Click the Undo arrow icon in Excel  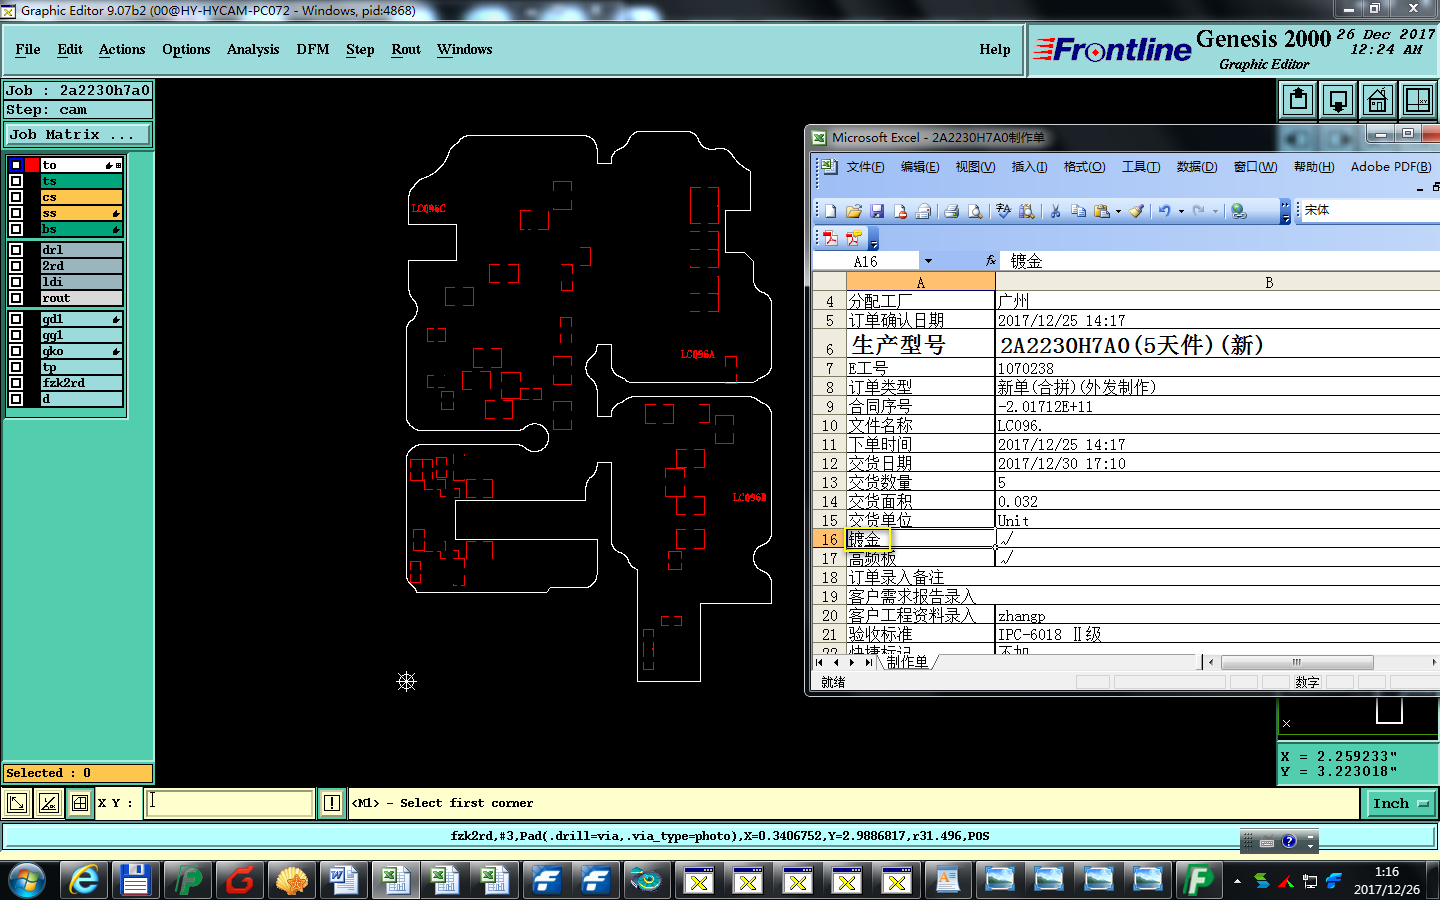tap(1164, 211)
